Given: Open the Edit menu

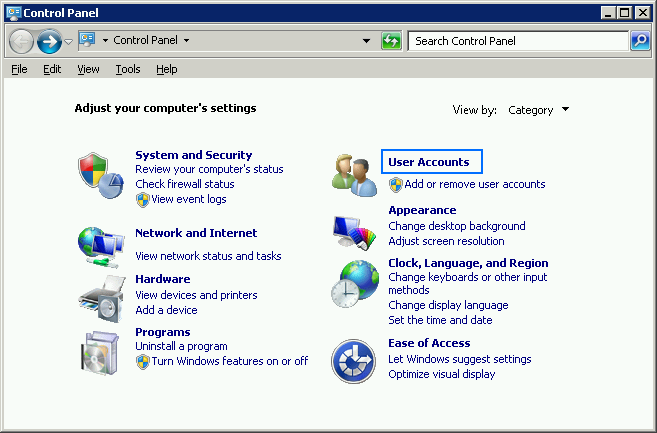Looking at the screenshot, I should [x=52, y=69].
